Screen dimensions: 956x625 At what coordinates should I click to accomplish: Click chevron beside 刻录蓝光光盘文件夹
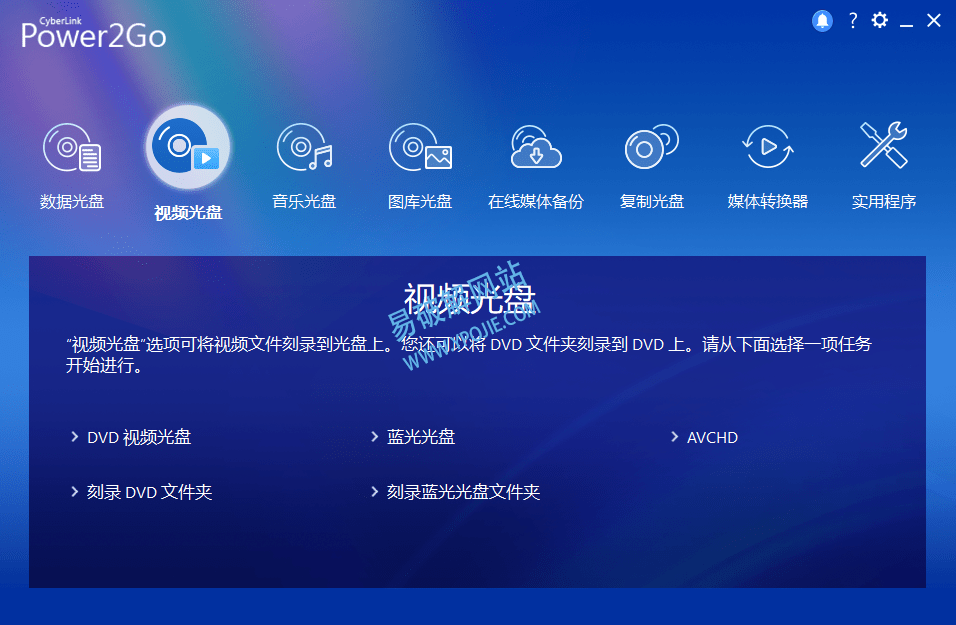point(374,491)
